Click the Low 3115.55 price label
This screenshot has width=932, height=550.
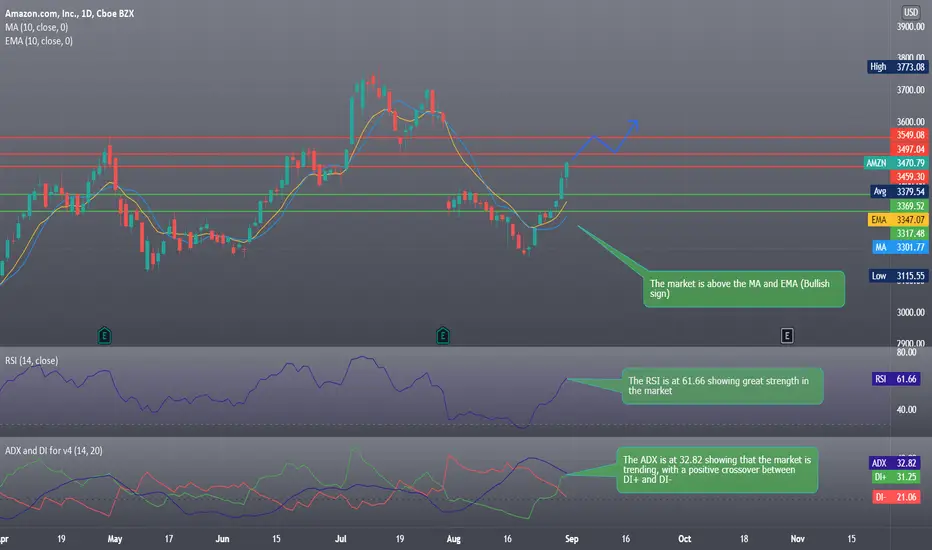pos(898,276)
